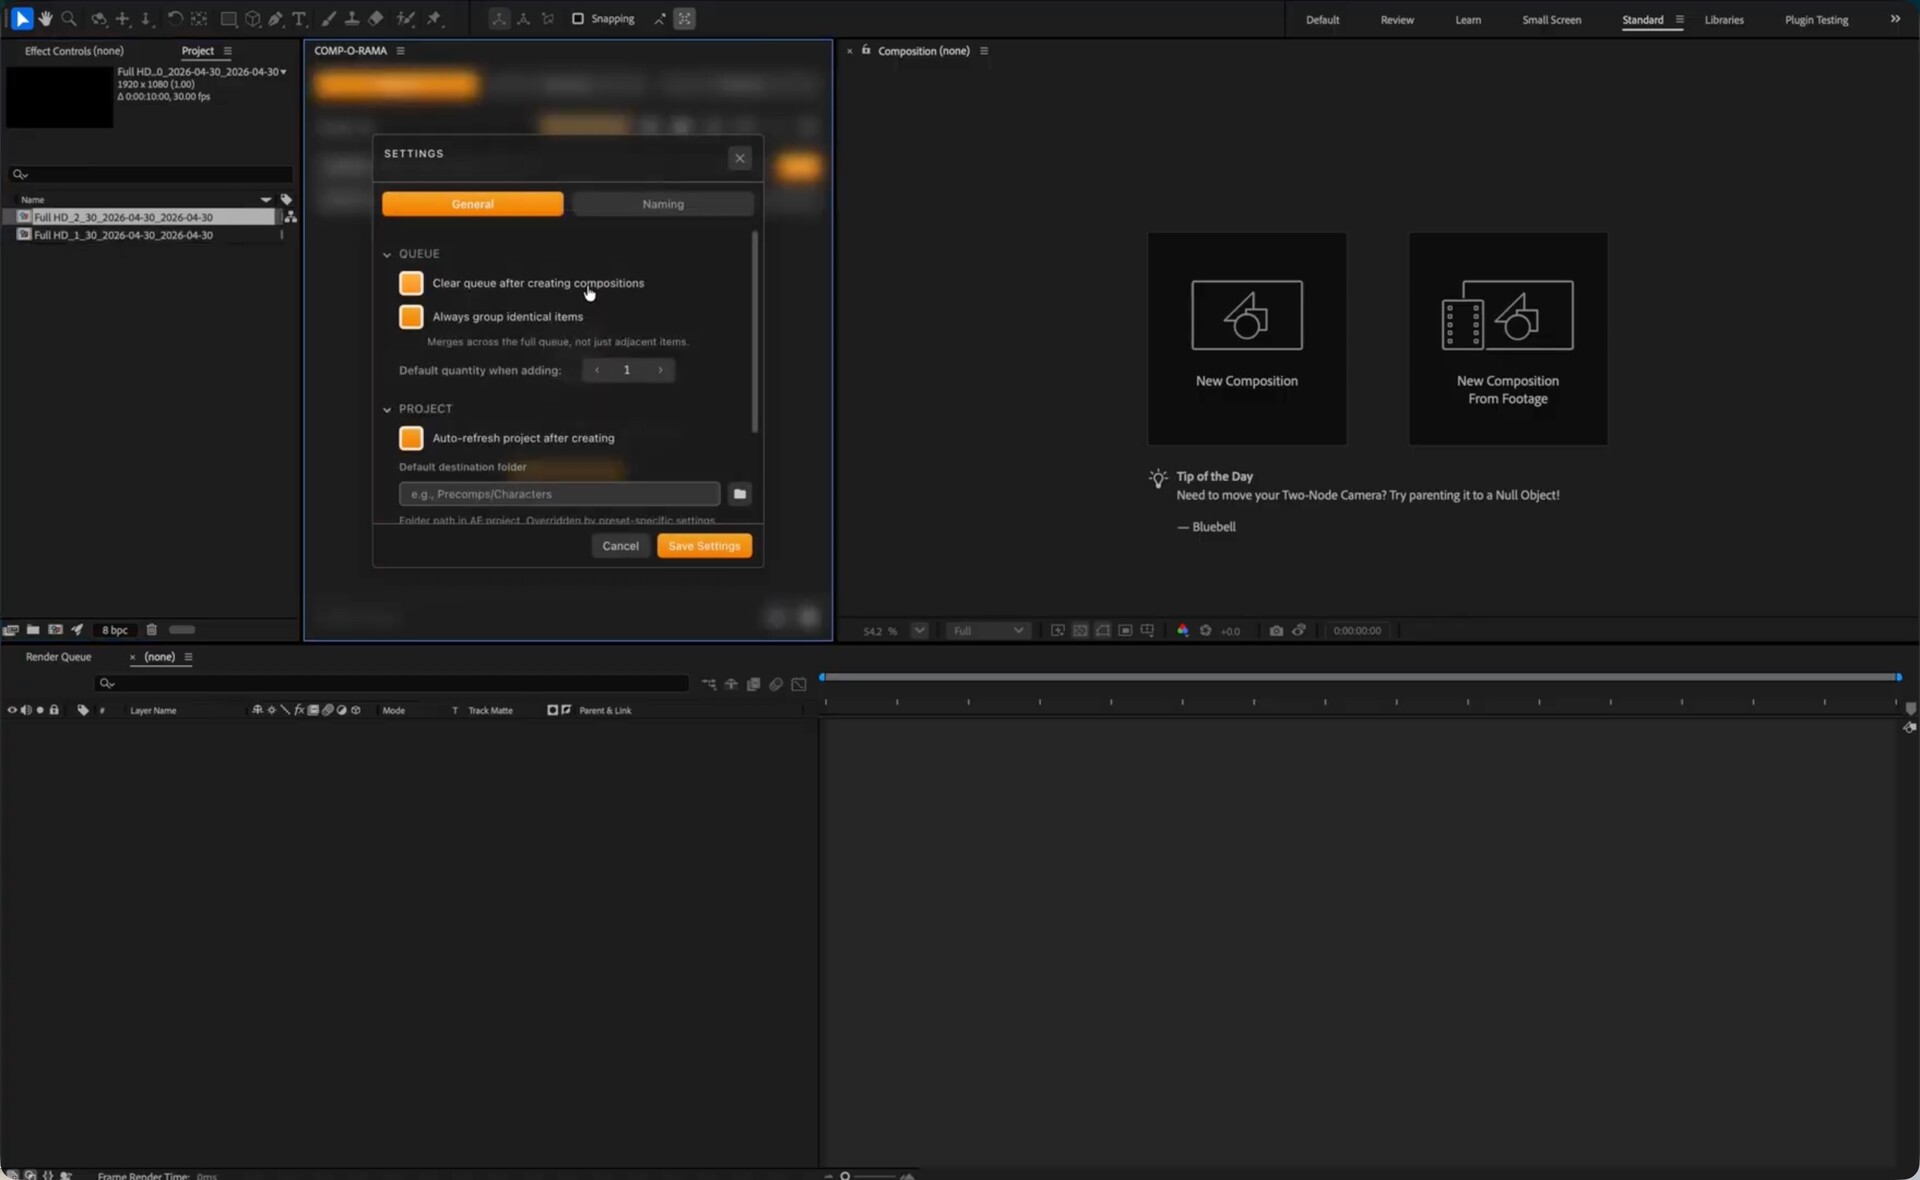1920x1180 pixels.
Task: Select the Rotation tool in toolbar
Action: click(174, 19)
